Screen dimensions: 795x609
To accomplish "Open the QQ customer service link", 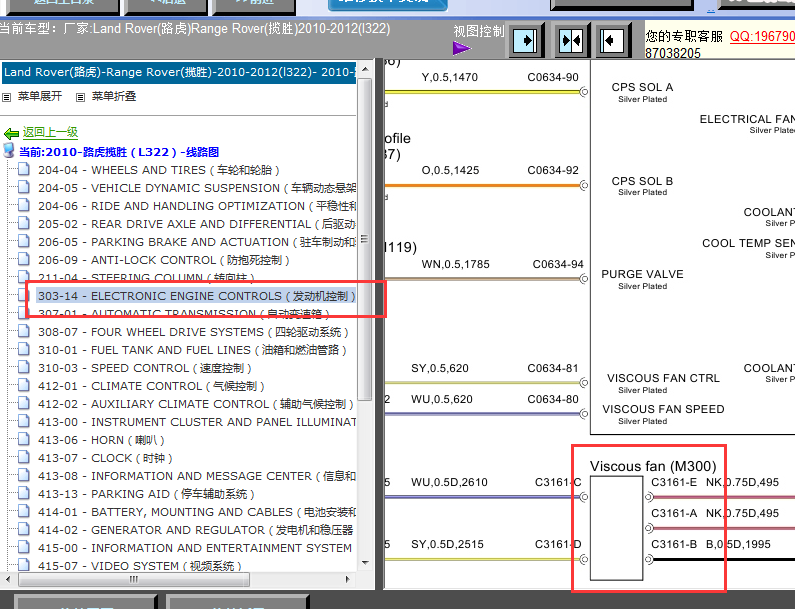I will pos(762,37).
